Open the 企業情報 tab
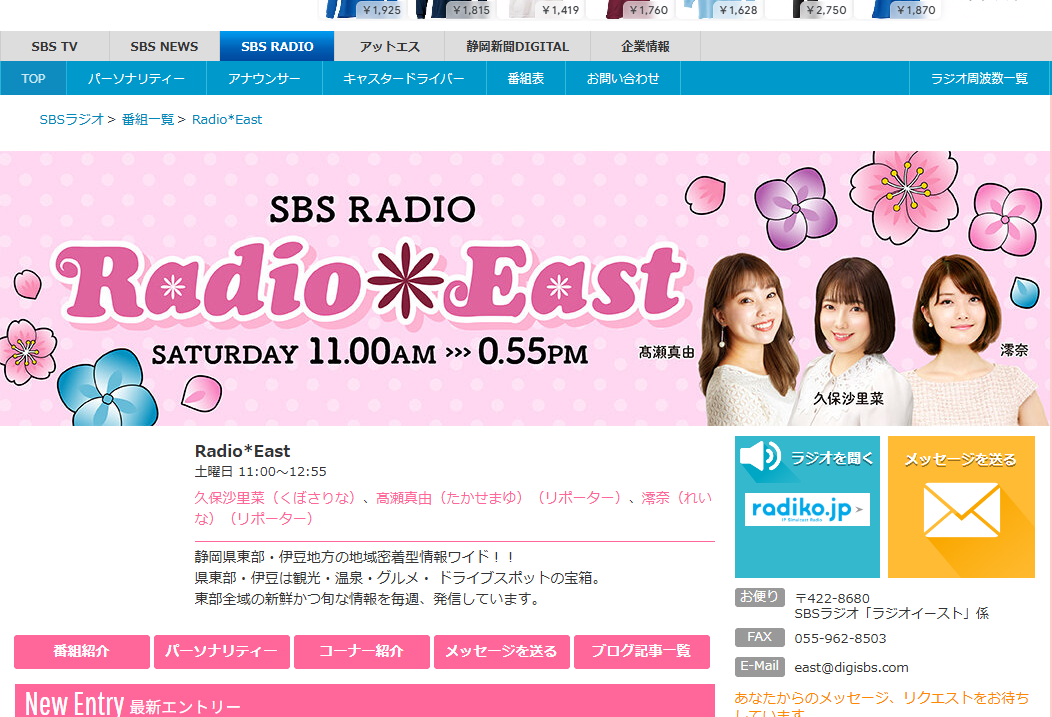Screen dimensions: 1052x717 tap(645, 46)
